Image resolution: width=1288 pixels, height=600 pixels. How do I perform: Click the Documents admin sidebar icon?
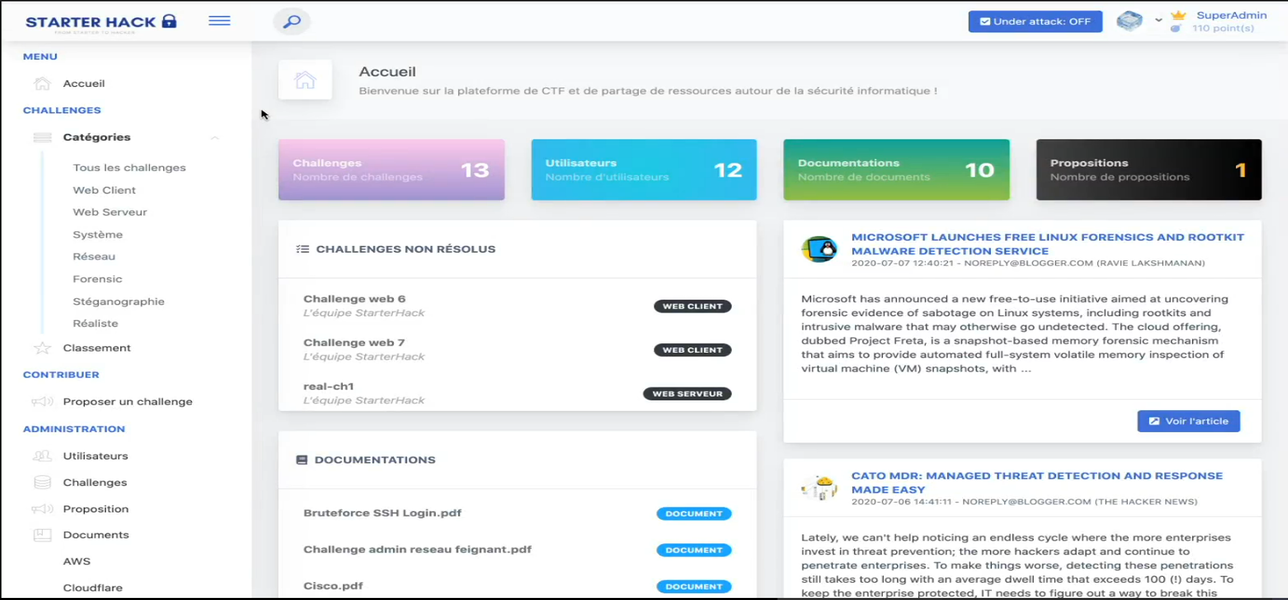[x=42, y=535]
